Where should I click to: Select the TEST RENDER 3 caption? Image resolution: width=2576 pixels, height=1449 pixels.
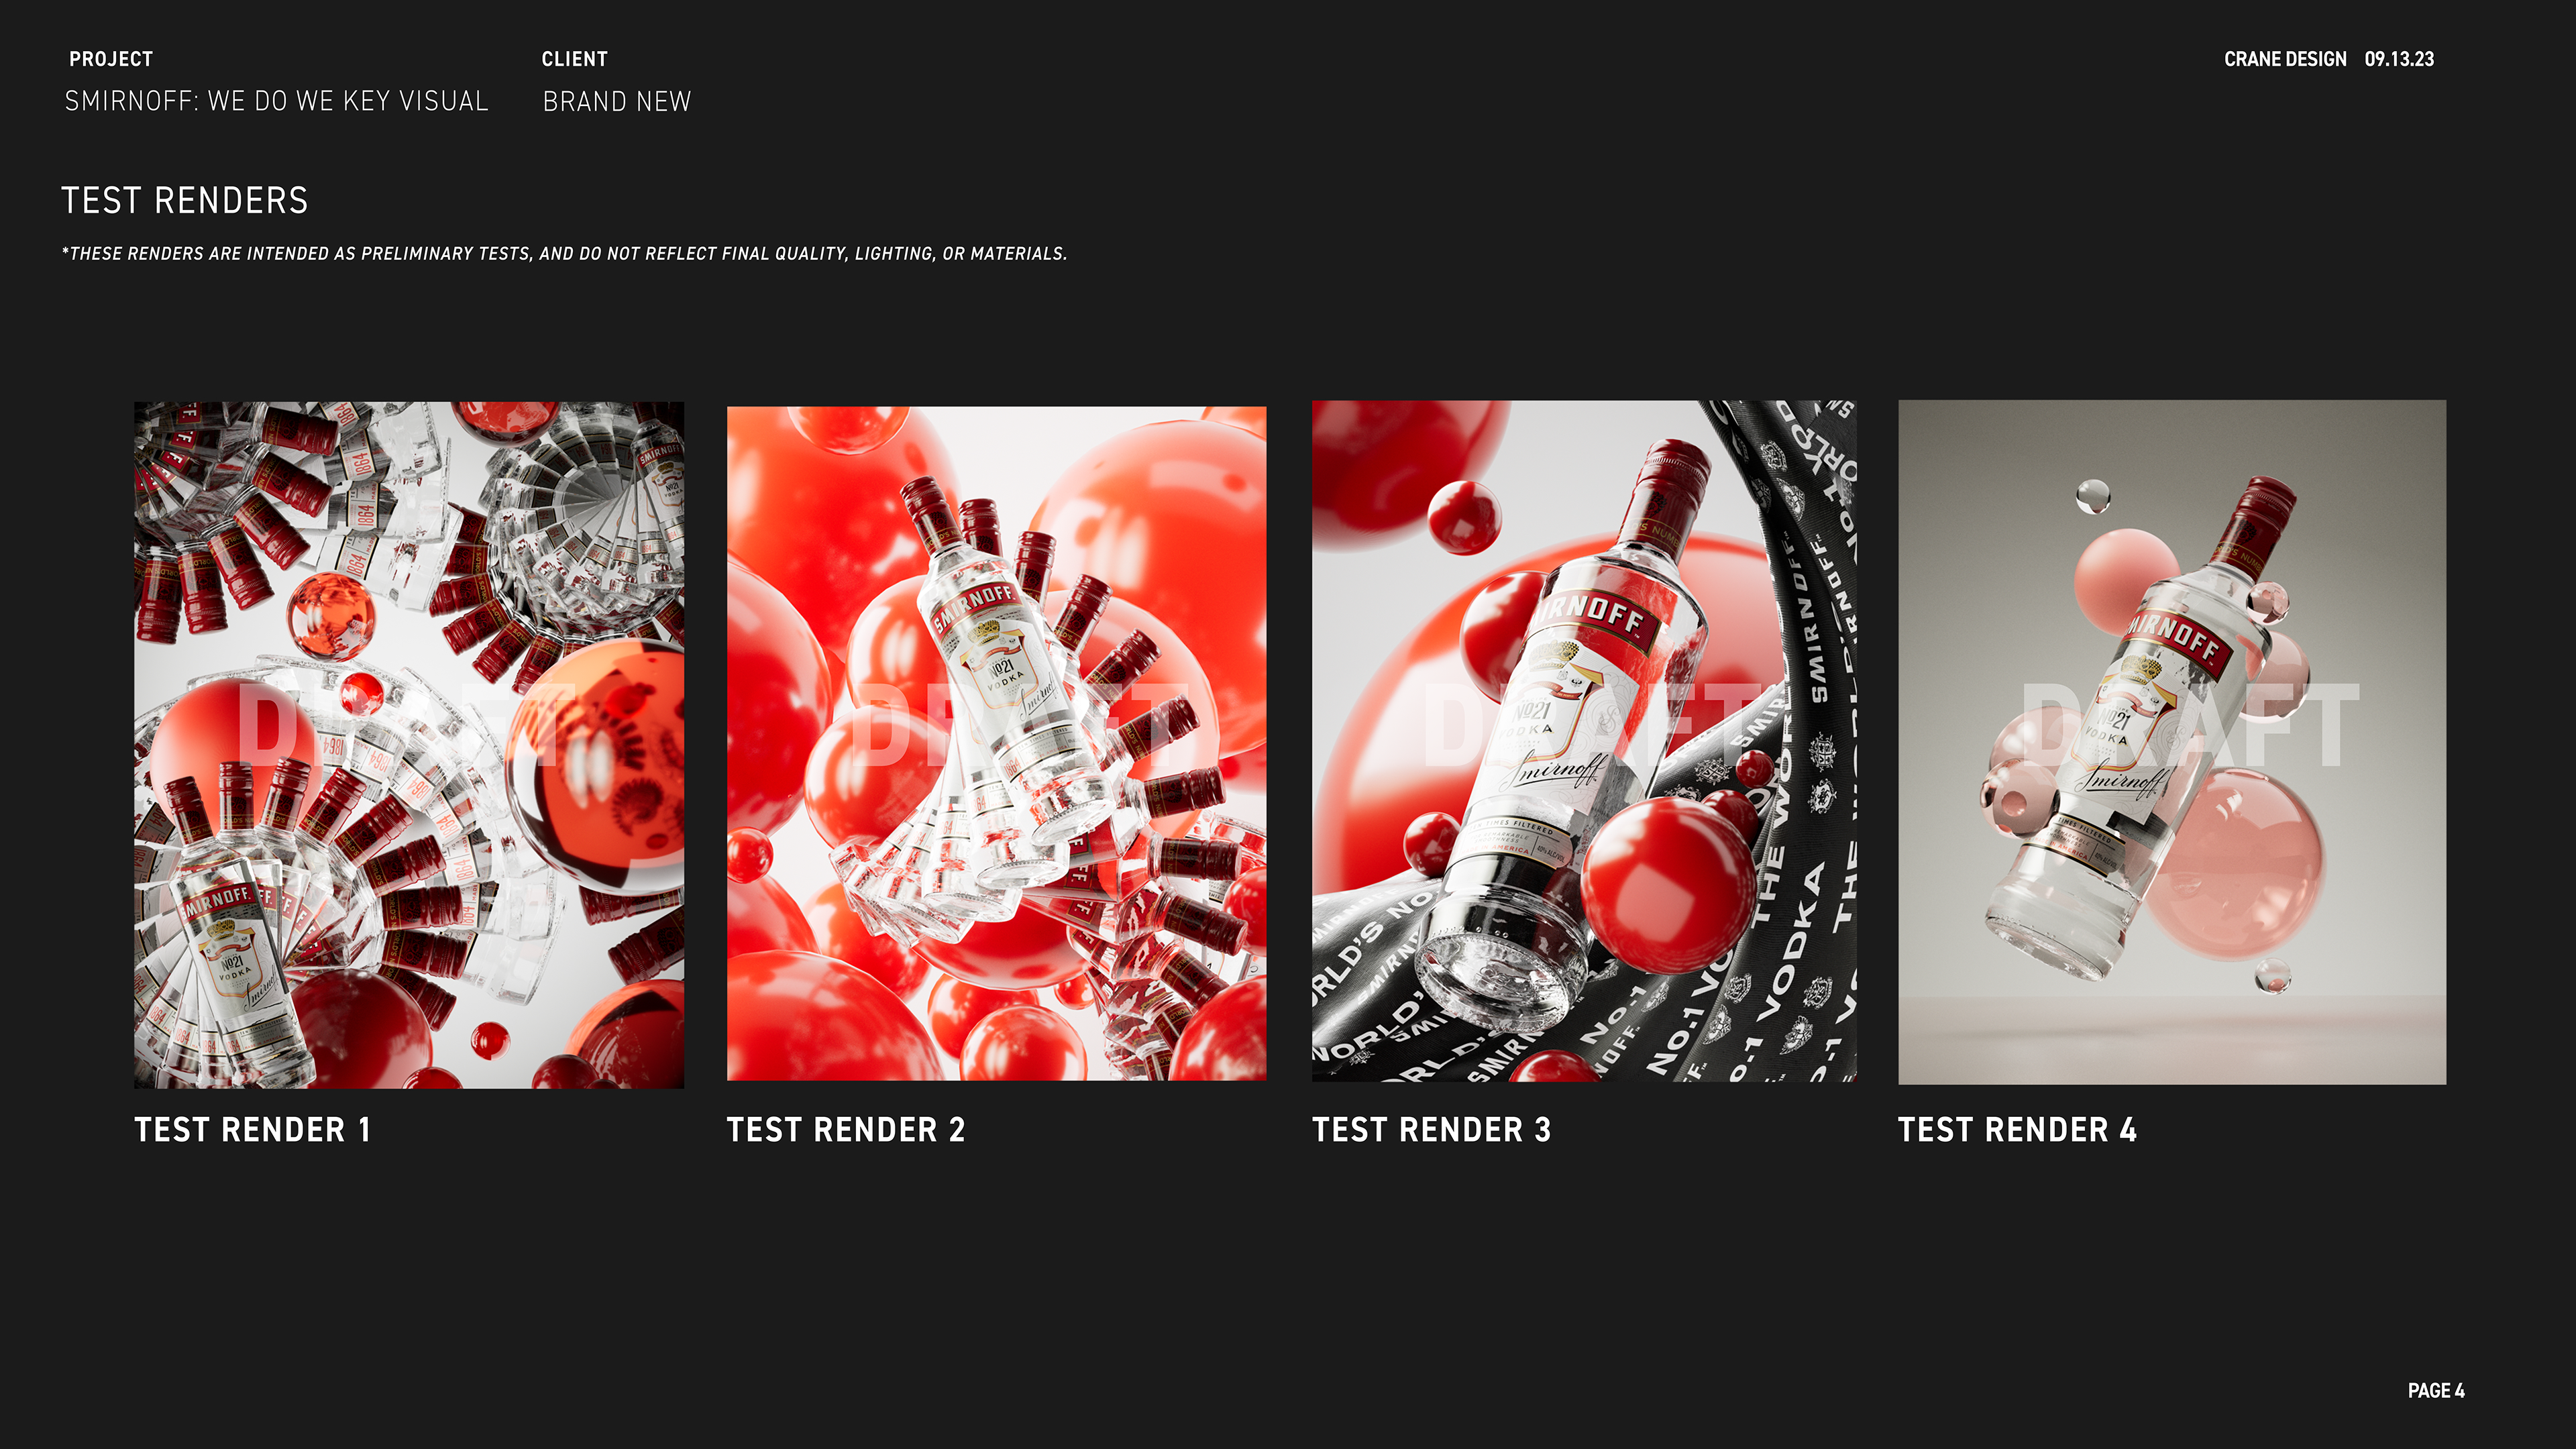(x=1432, y=1130)
